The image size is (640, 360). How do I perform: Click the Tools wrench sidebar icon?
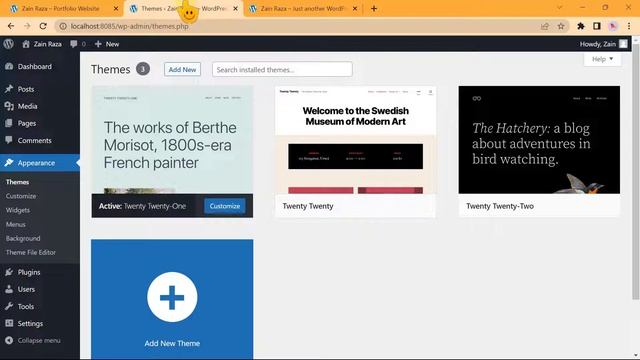tap(9, 306)
